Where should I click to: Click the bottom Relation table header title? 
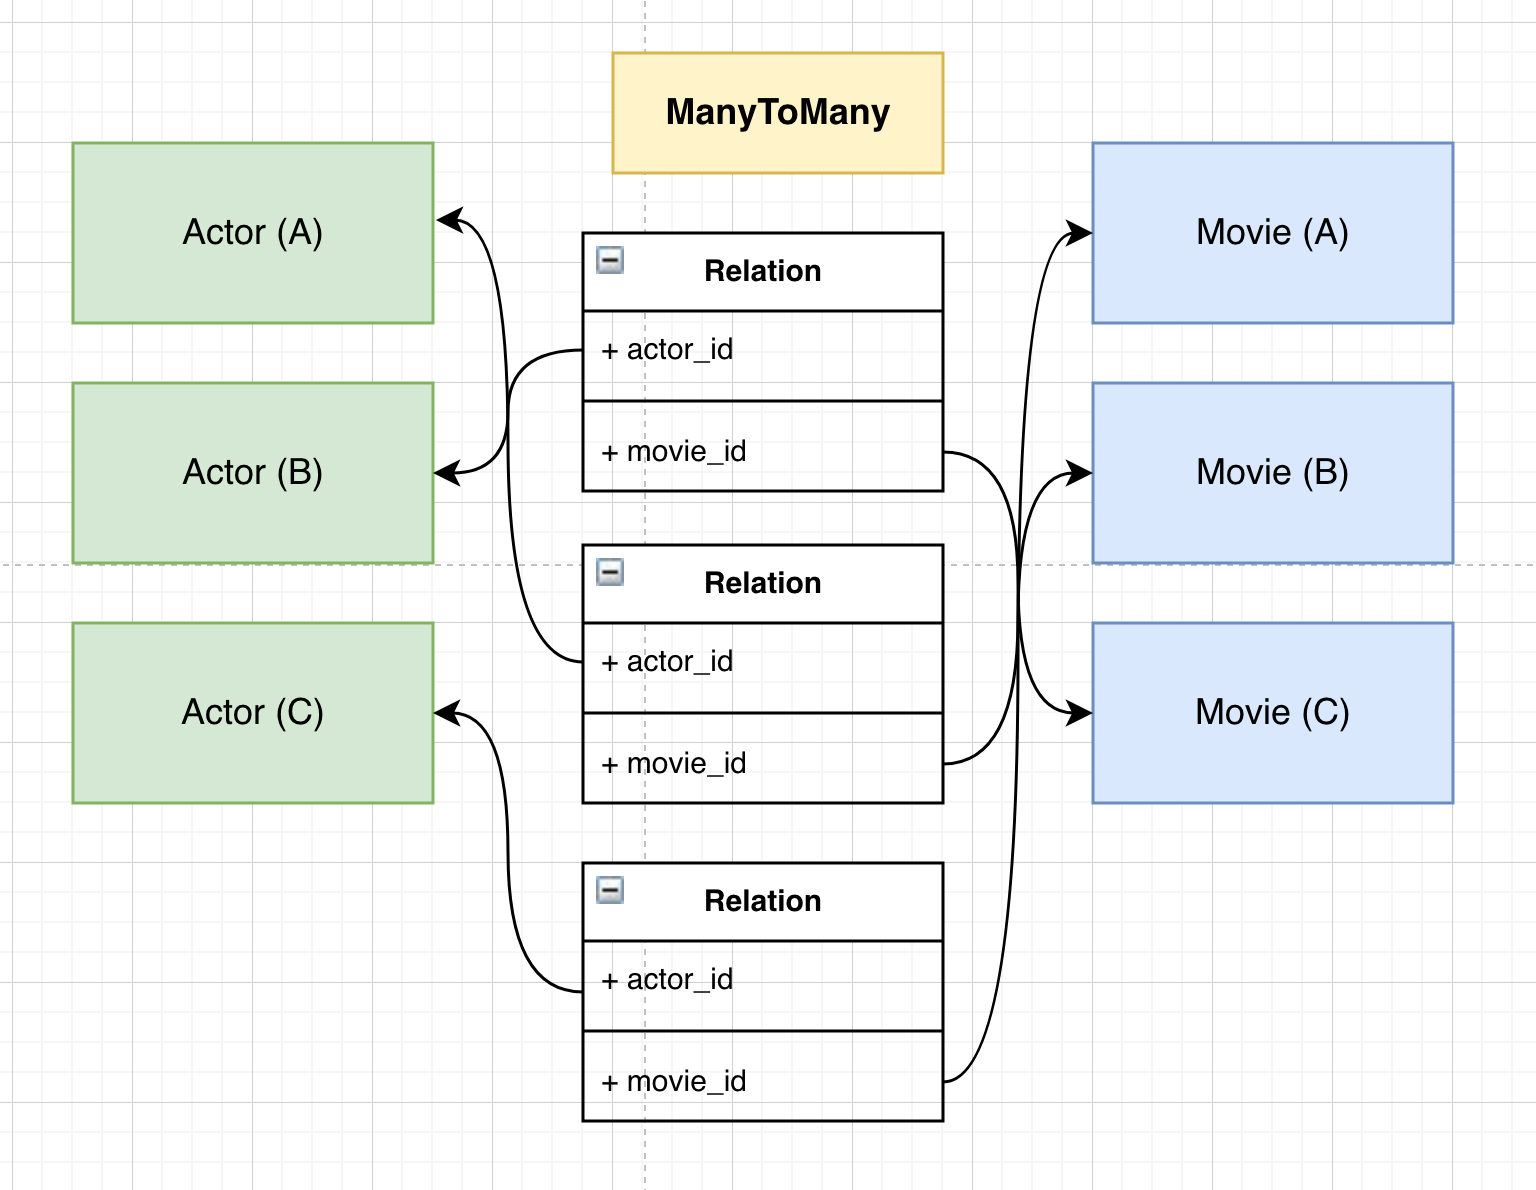[x=762, y=901]
